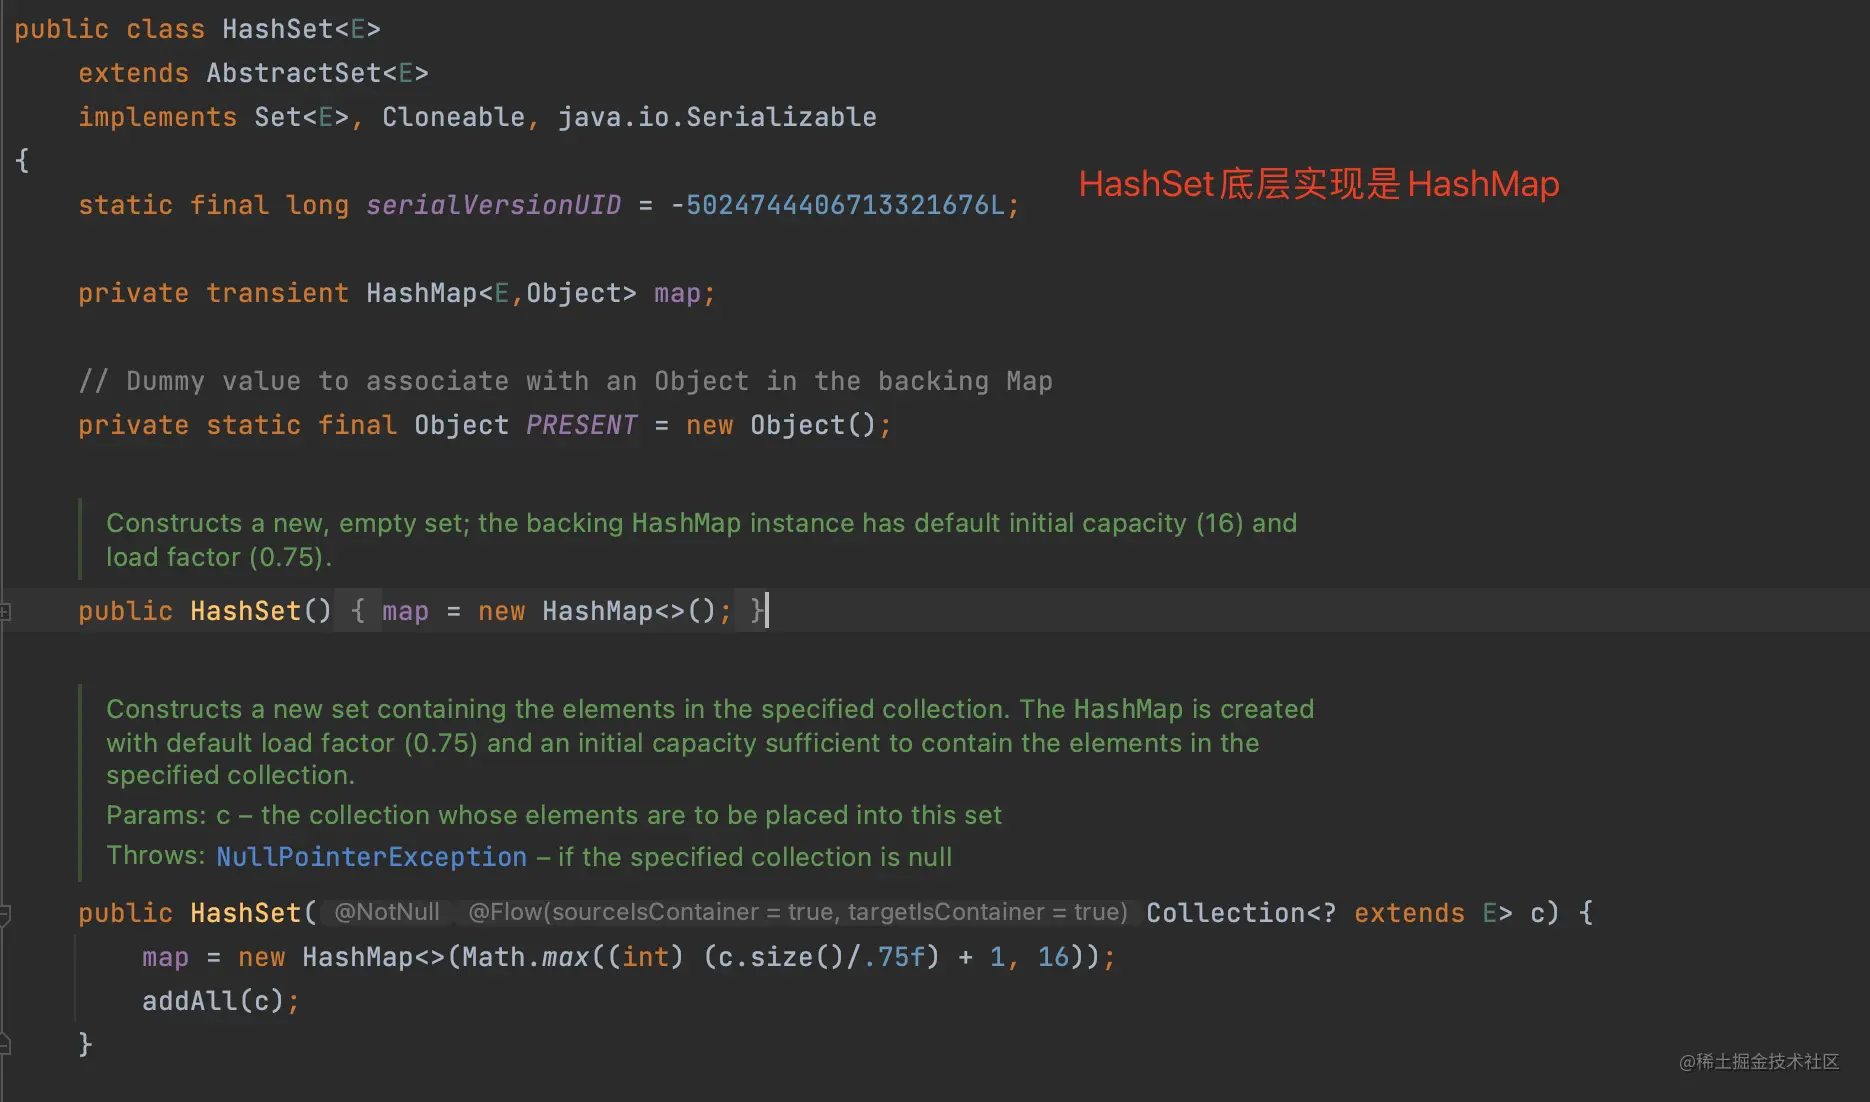
Task: Click Cloneable in the implements clause
Action: point(453,117)
